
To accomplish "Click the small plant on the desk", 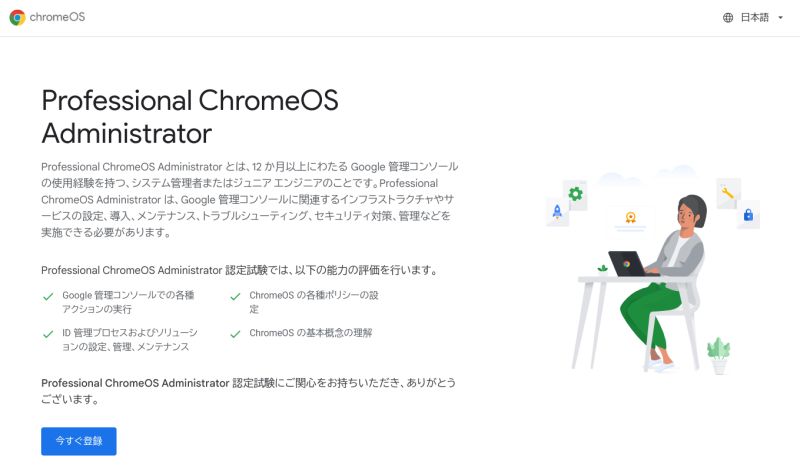I will click(x=602, y=269).
